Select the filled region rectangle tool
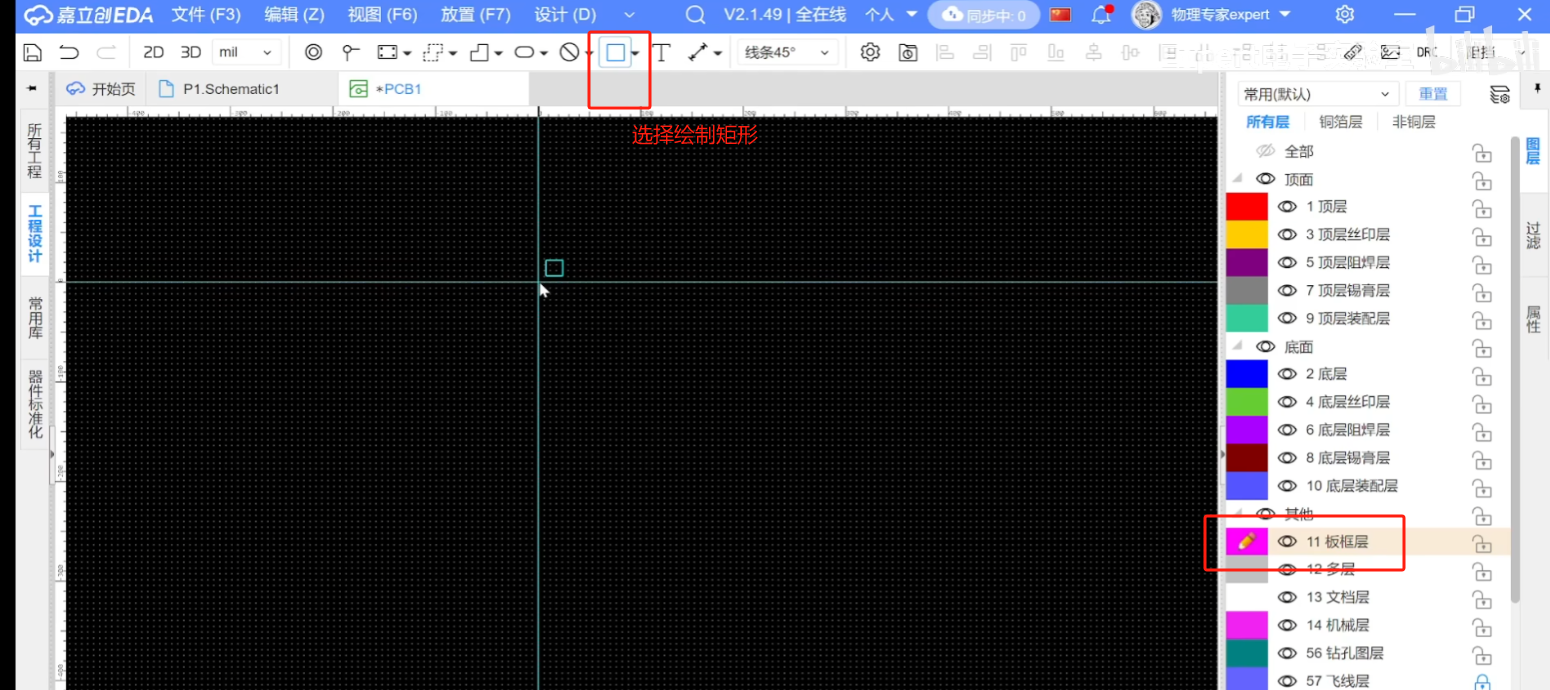Image resolution: width=1550 pixels, height=690 pixels. pos(387,52)
